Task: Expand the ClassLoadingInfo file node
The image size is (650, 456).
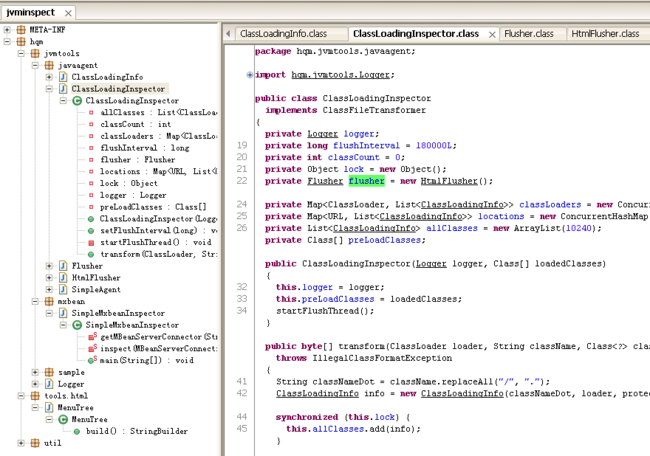Action: tap(49, 77)
